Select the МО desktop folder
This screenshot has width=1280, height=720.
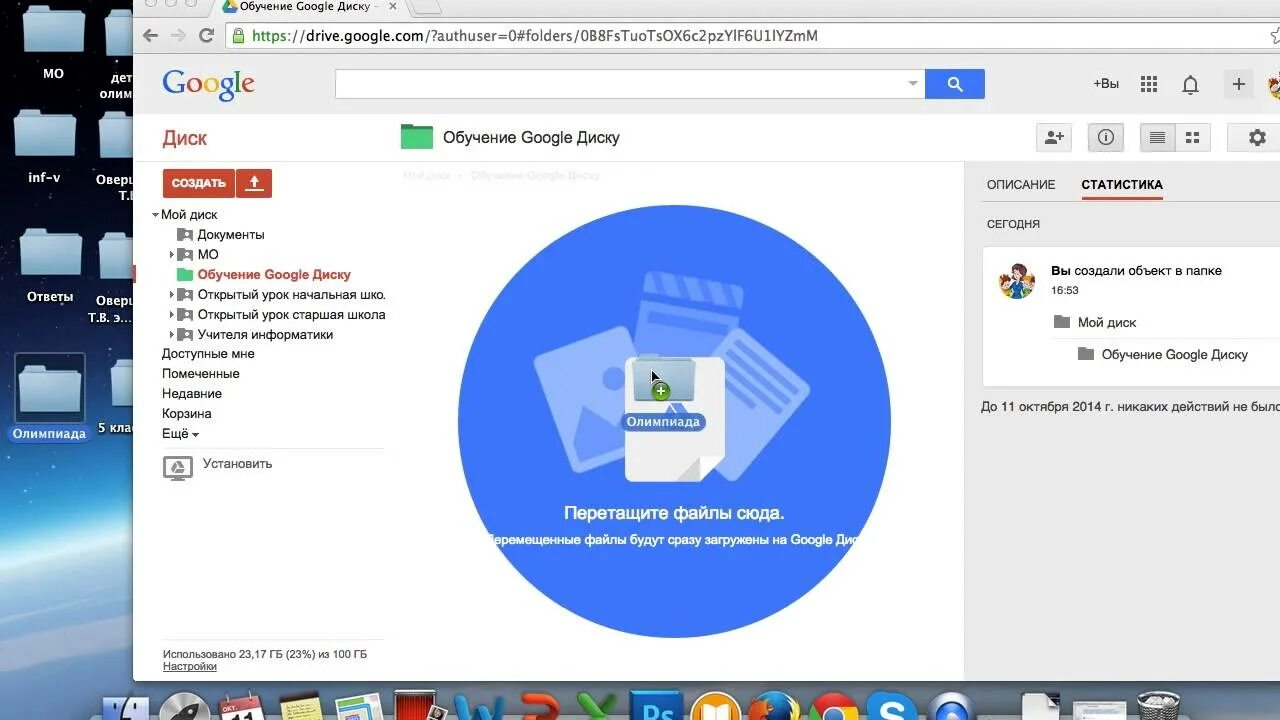coord(53,43)
